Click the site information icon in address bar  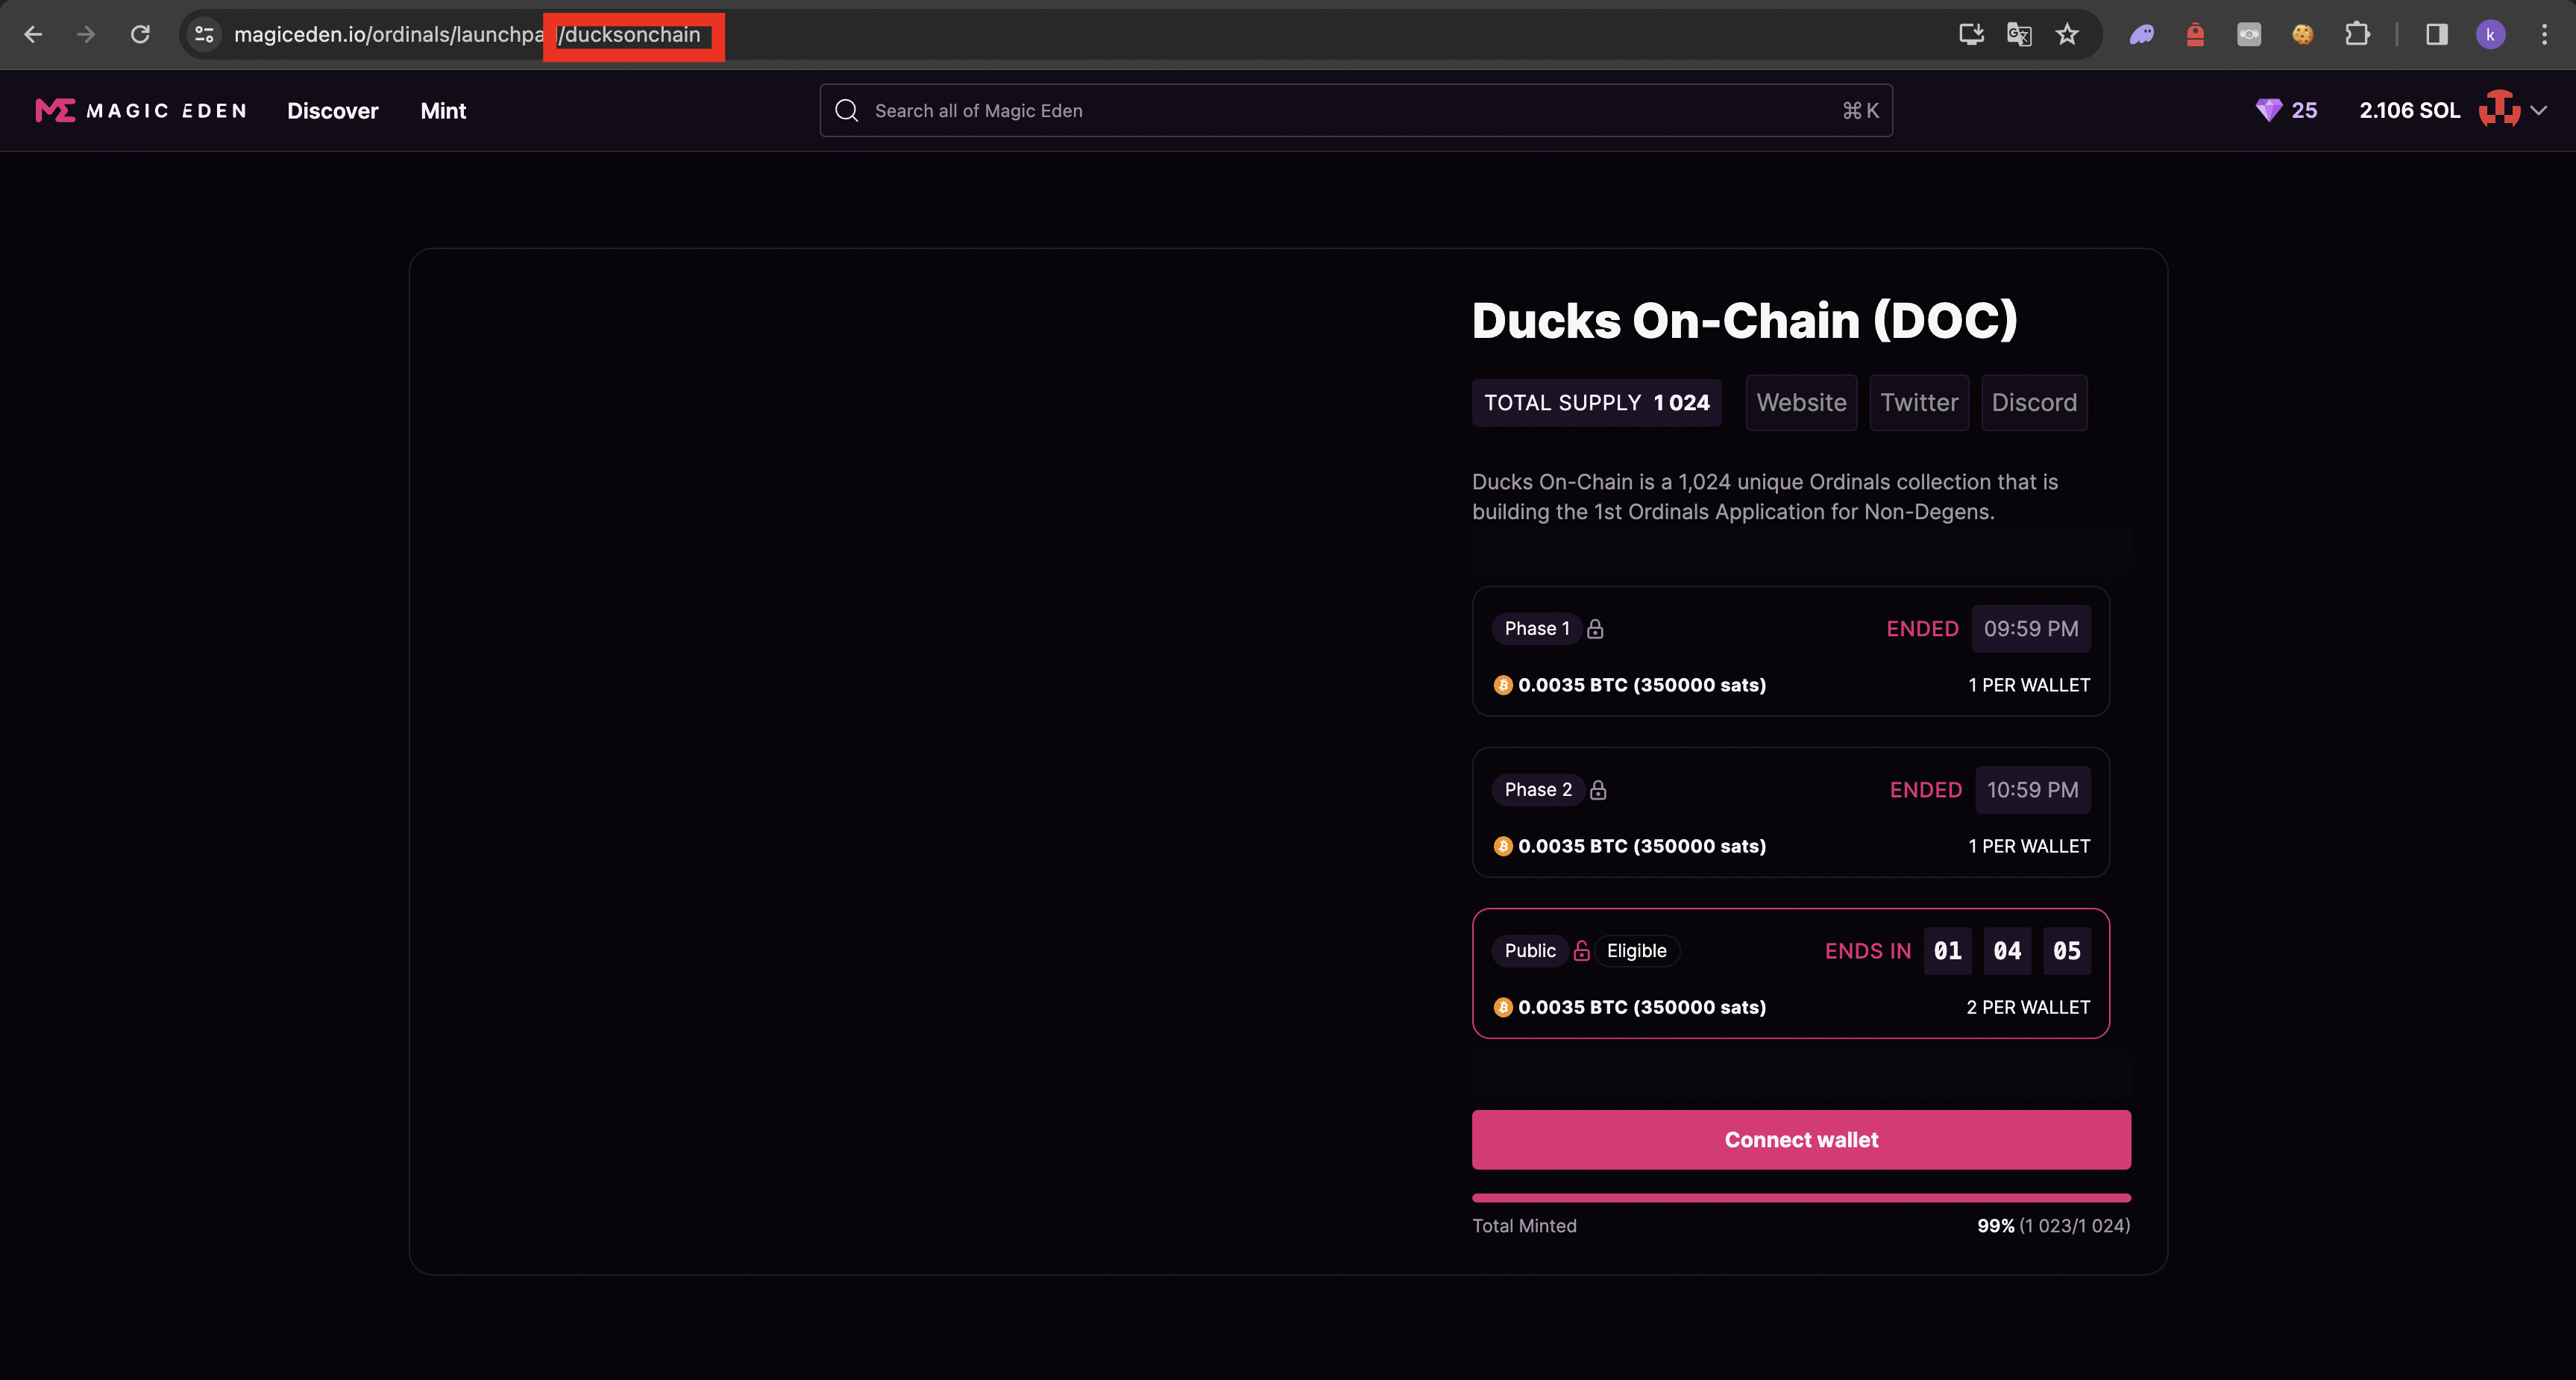(x=204, y=35)
